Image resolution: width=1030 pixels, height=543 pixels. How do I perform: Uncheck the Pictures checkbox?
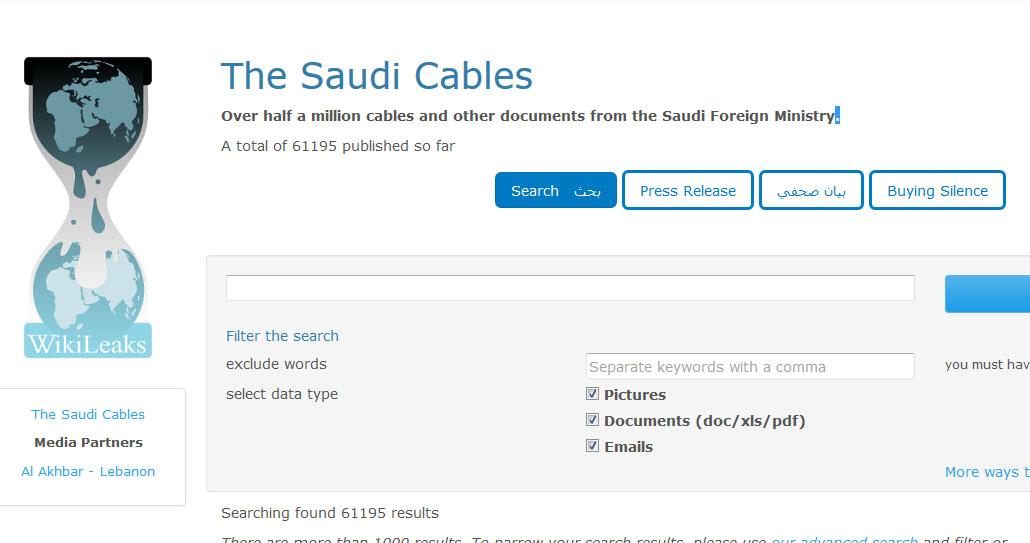pos(593,394)
